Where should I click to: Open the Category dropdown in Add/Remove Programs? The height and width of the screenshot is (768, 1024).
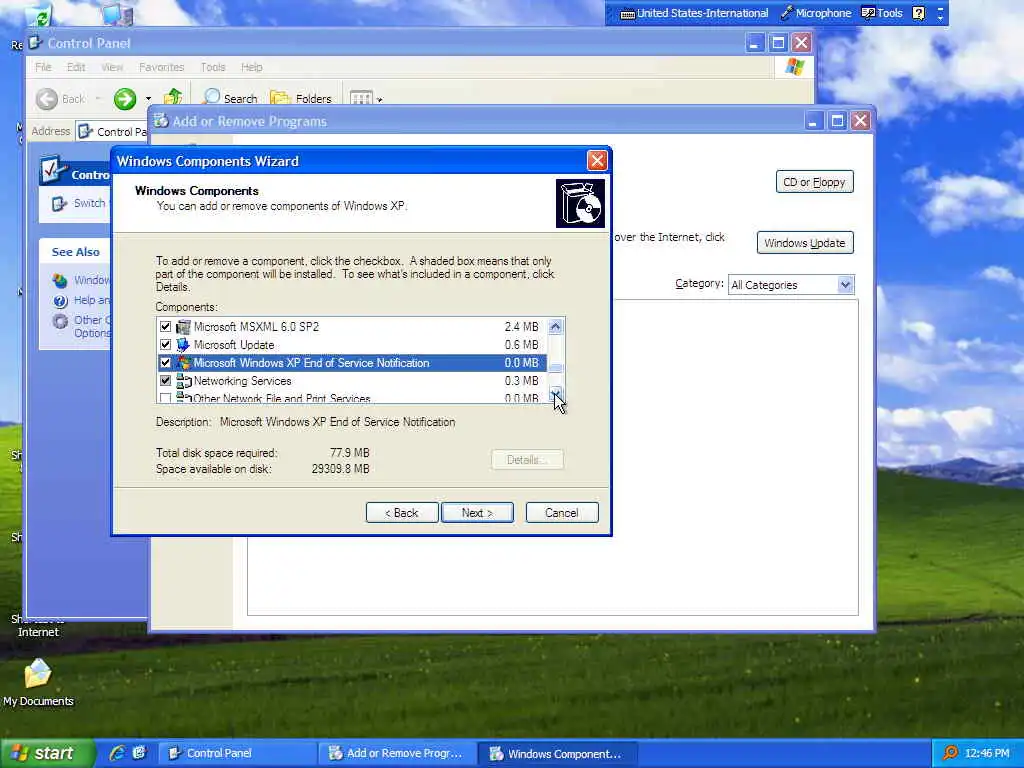[x=846, y=285]
